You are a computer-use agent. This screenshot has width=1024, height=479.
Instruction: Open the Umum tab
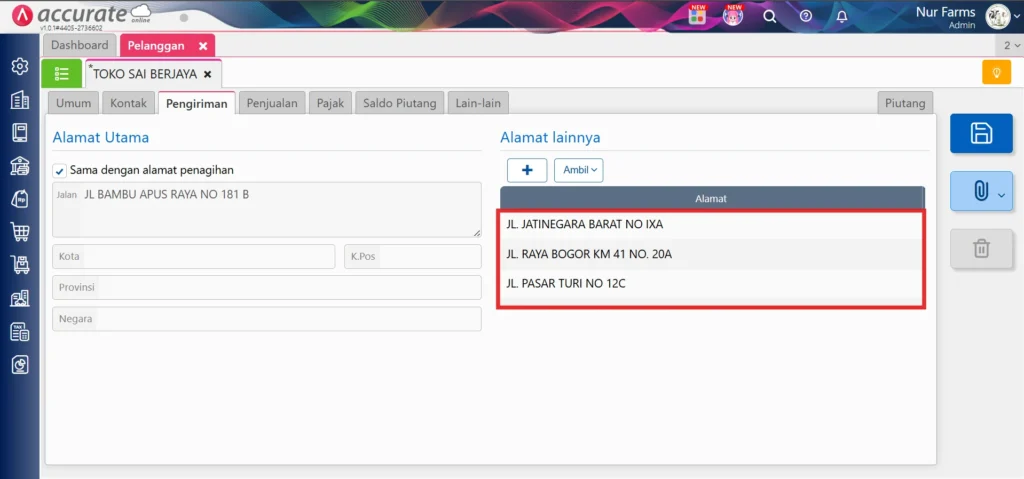[73, 103]
